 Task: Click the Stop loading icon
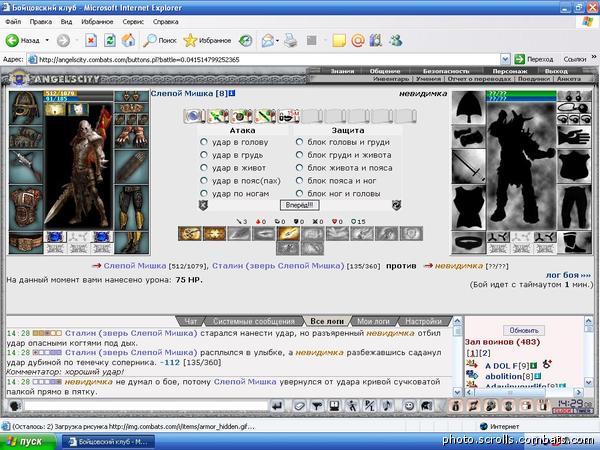[x=91, y=40]
